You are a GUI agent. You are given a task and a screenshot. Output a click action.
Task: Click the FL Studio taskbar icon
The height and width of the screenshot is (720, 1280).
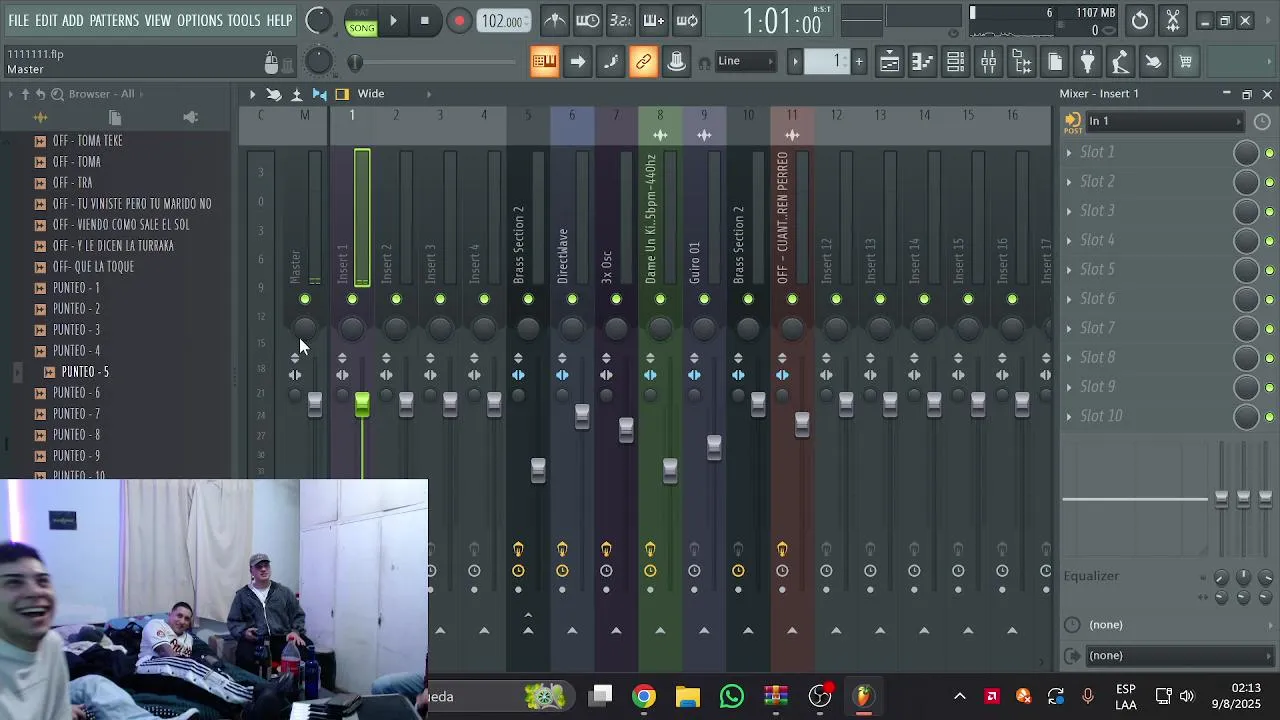click(x=864, y=696)
